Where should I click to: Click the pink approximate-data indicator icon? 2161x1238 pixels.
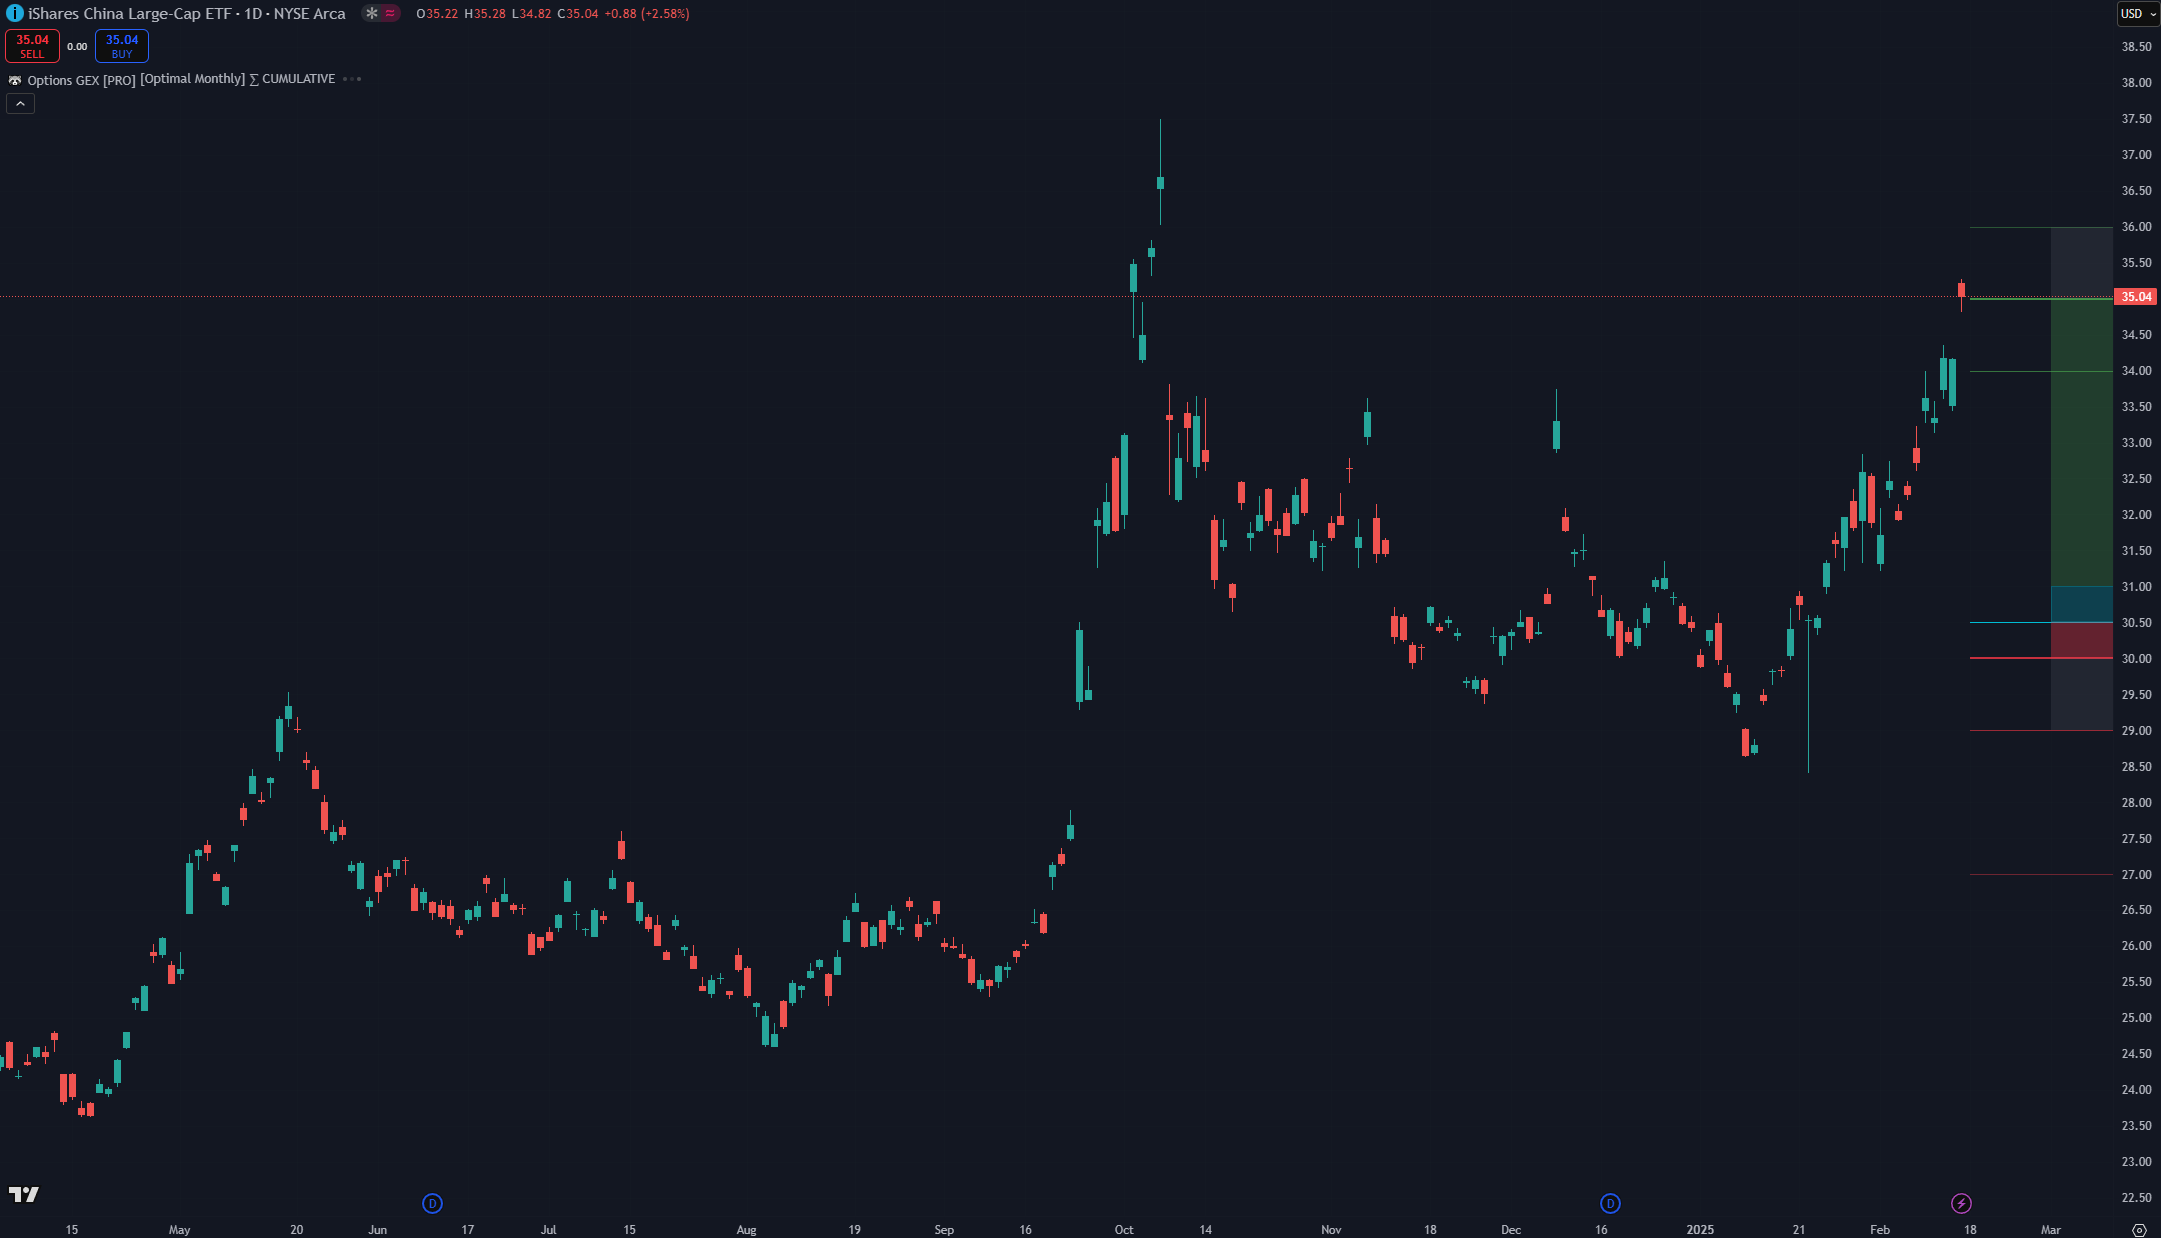[390, 13]
